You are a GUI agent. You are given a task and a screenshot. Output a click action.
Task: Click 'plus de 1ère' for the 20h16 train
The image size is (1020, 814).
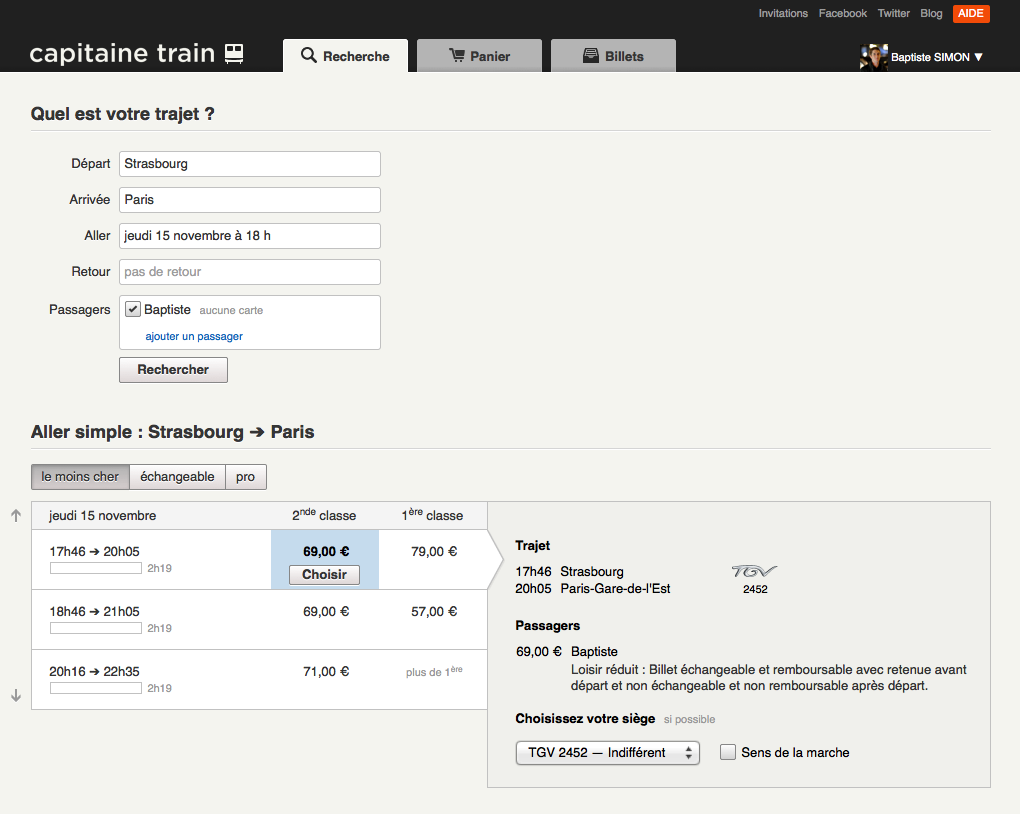[434, 671]
